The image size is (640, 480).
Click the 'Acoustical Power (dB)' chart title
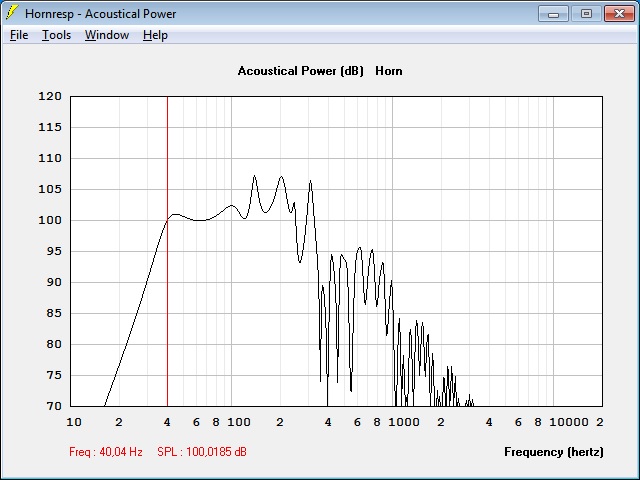[x=300, y=71]
